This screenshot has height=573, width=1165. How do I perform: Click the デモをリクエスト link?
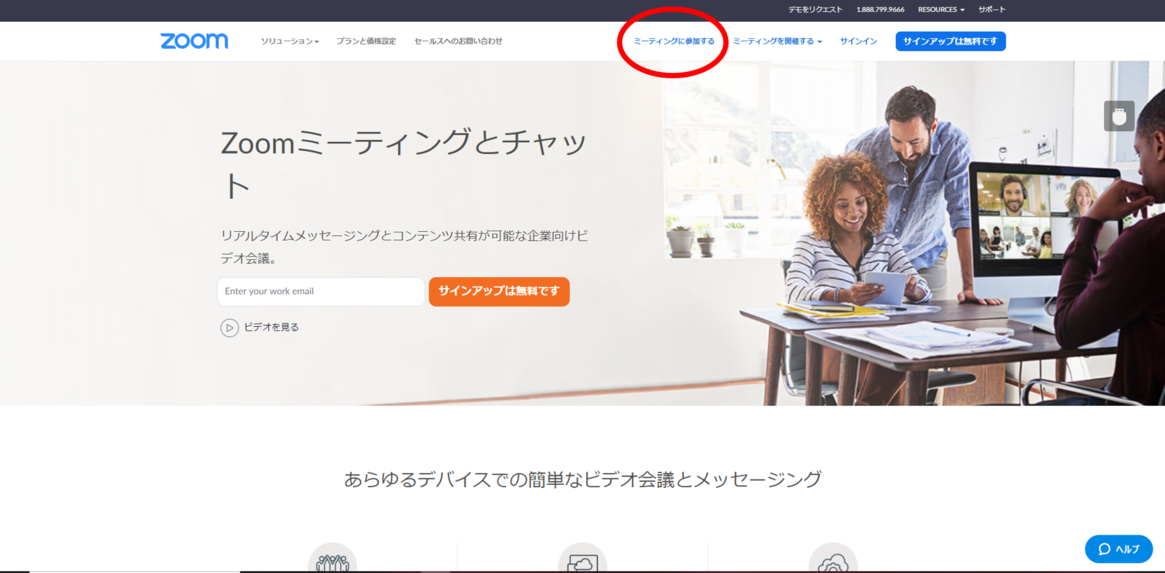click(x=815, y=10)
